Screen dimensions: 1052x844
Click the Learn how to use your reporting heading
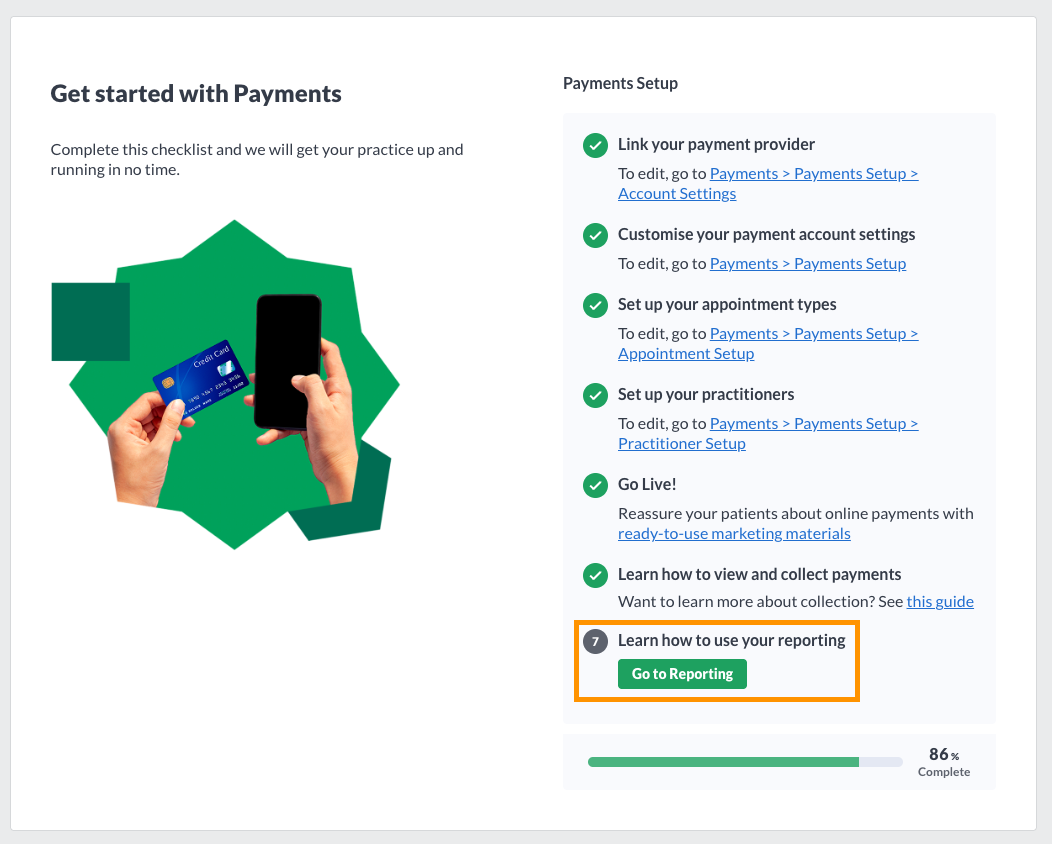[731, 641]
